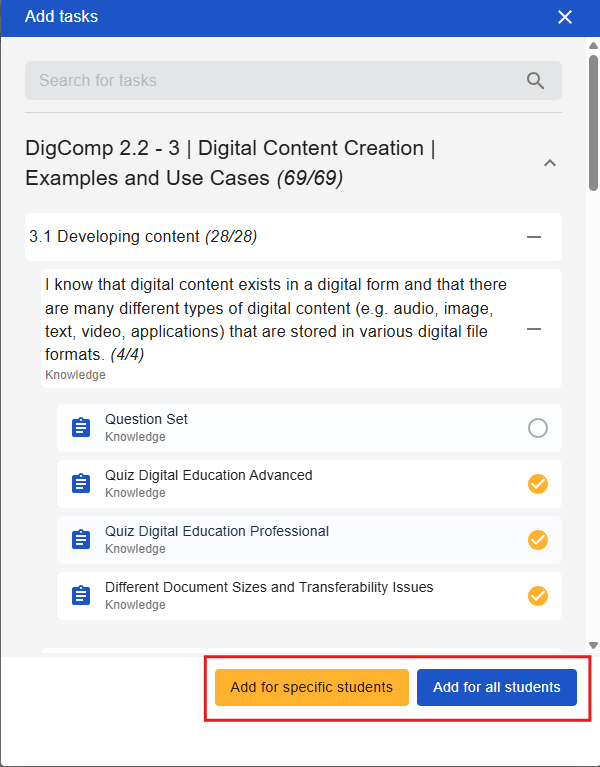
Task: Collapse DigComp 2.2 Digital Content Creation section
Action: [549, 163]
